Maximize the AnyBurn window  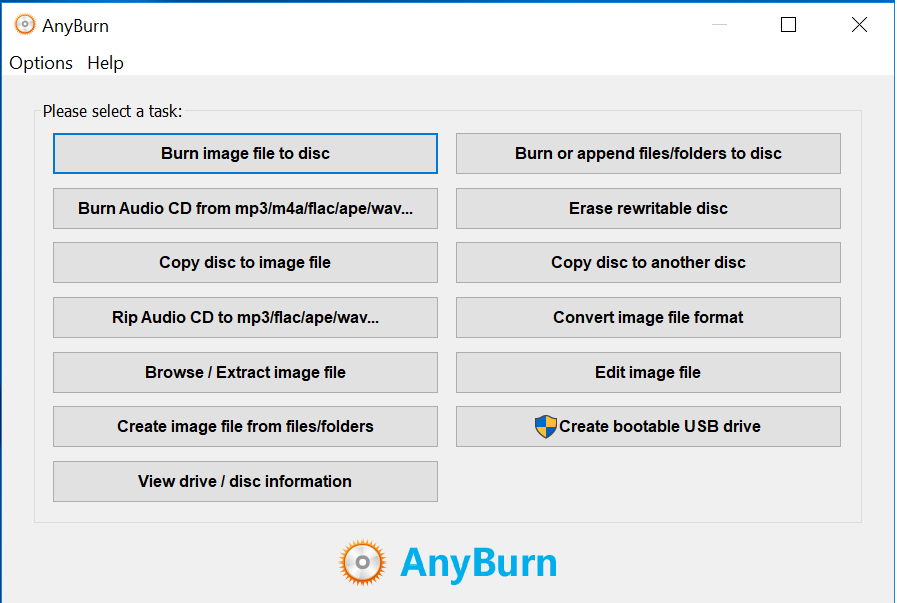pos(788,25)
